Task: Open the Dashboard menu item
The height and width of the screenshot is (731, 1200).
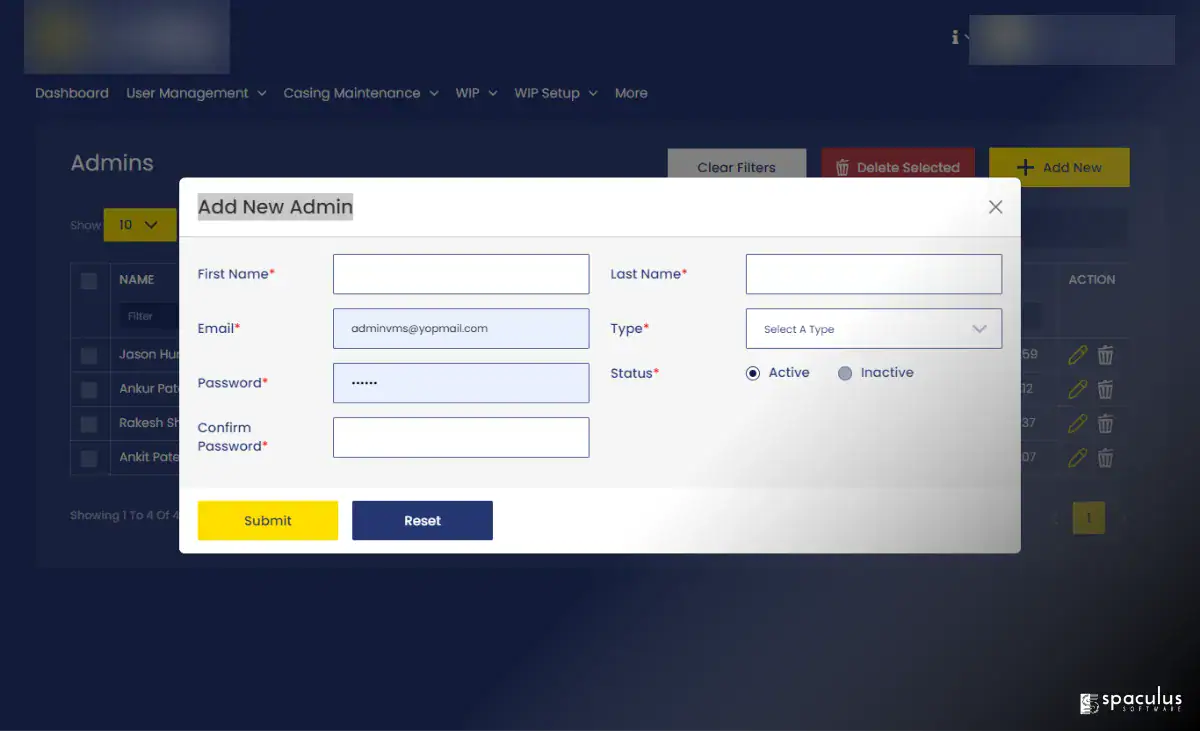Action: (72, 93)
